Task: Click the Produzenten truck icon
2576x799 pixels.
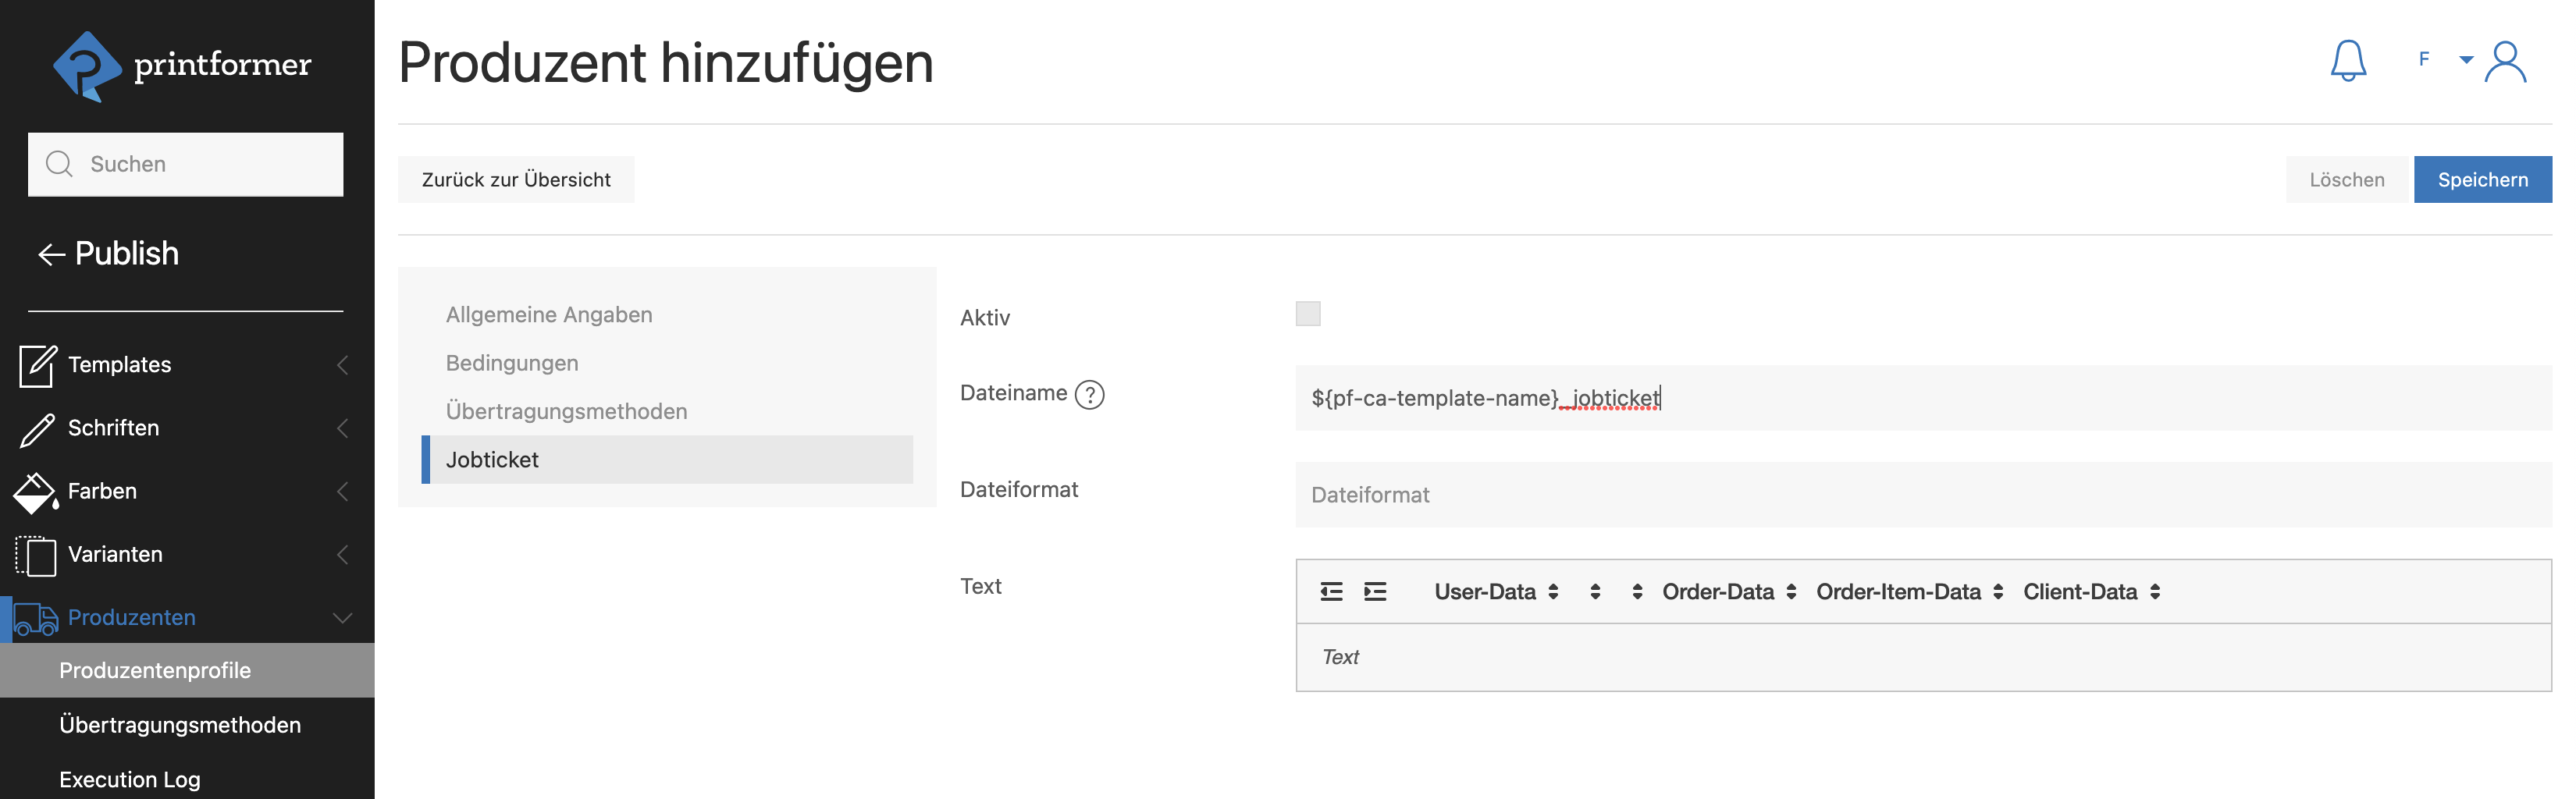Action: [x=36, y=618]
